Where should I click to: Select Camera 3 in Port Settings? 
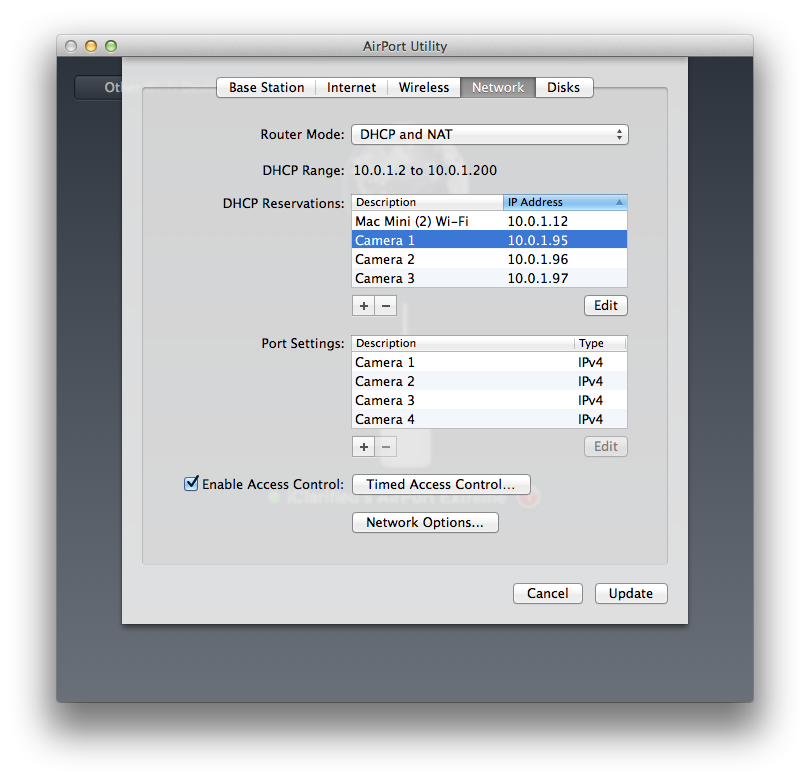pyautogui.click(x=490, y=400)
